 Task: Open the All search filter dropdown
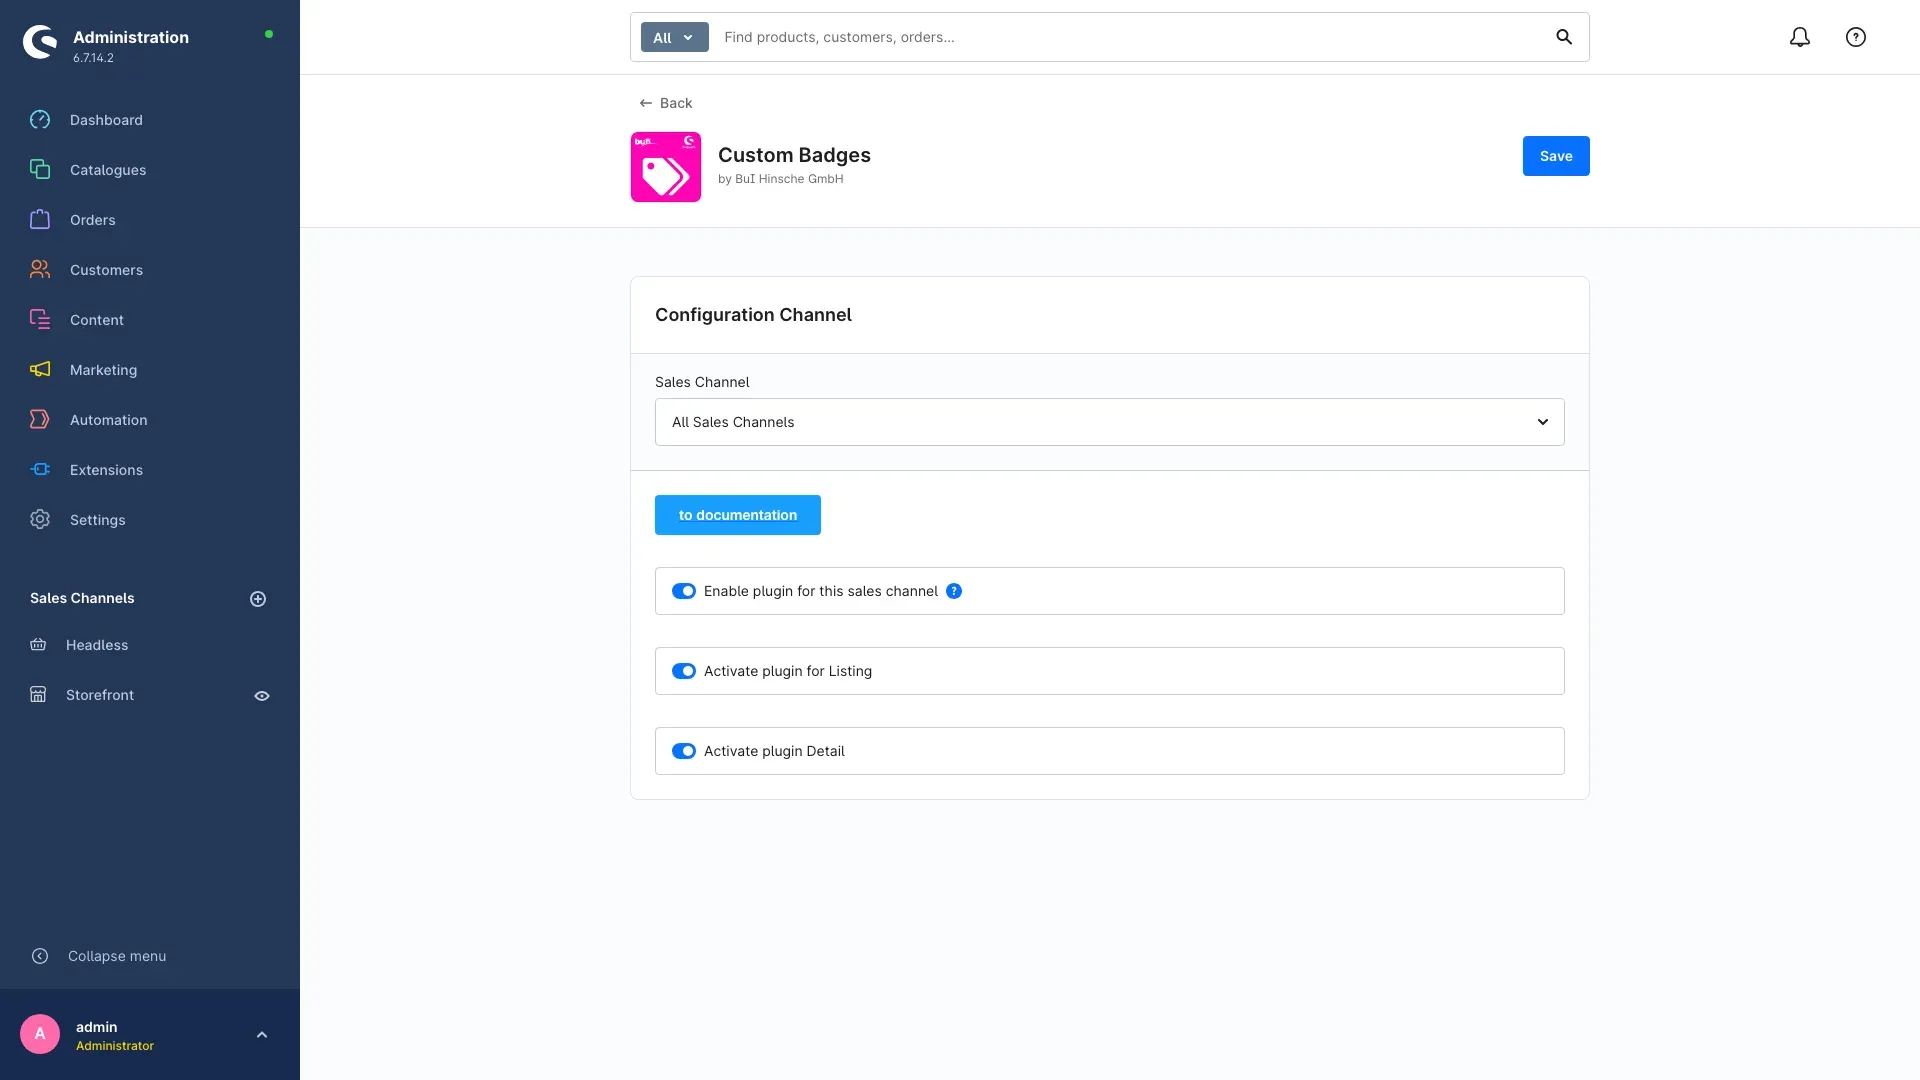[x=675, y=37]
